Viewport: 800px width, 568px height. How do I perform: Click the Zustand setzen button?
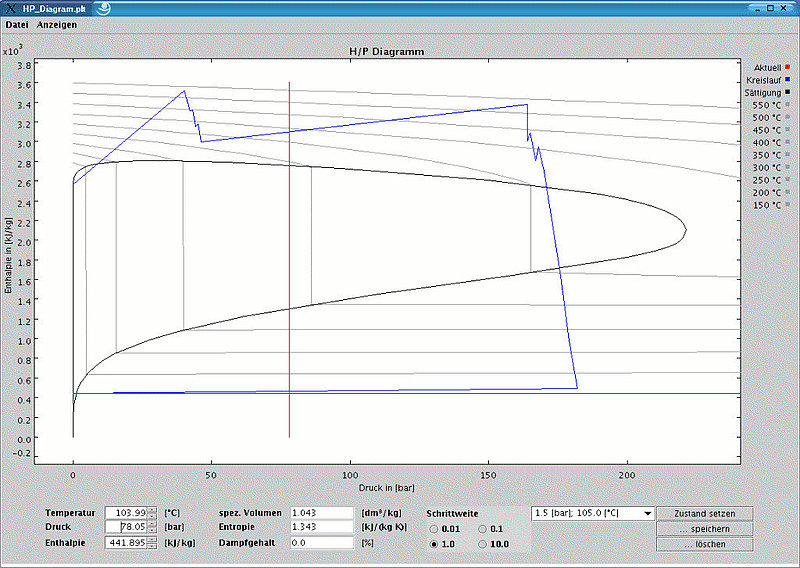click(x=705, y=513)
